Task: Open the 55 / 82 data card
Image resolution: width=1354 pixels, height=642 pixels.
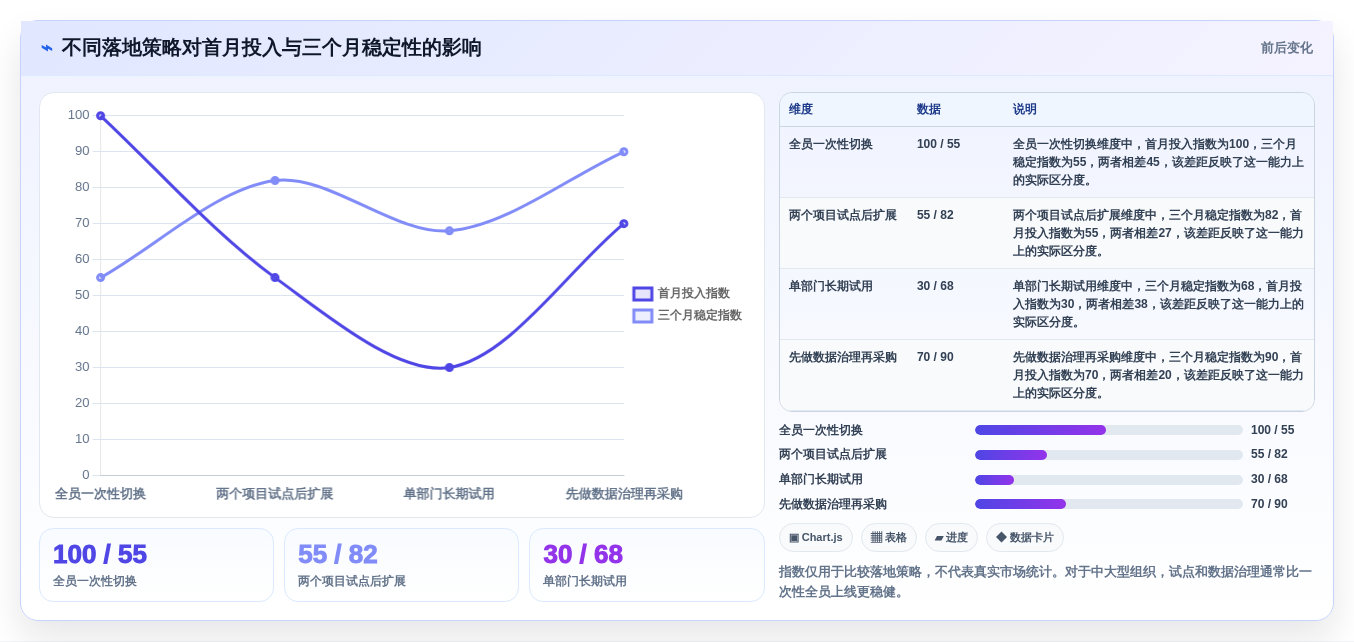Action: (x=401, y=565)
